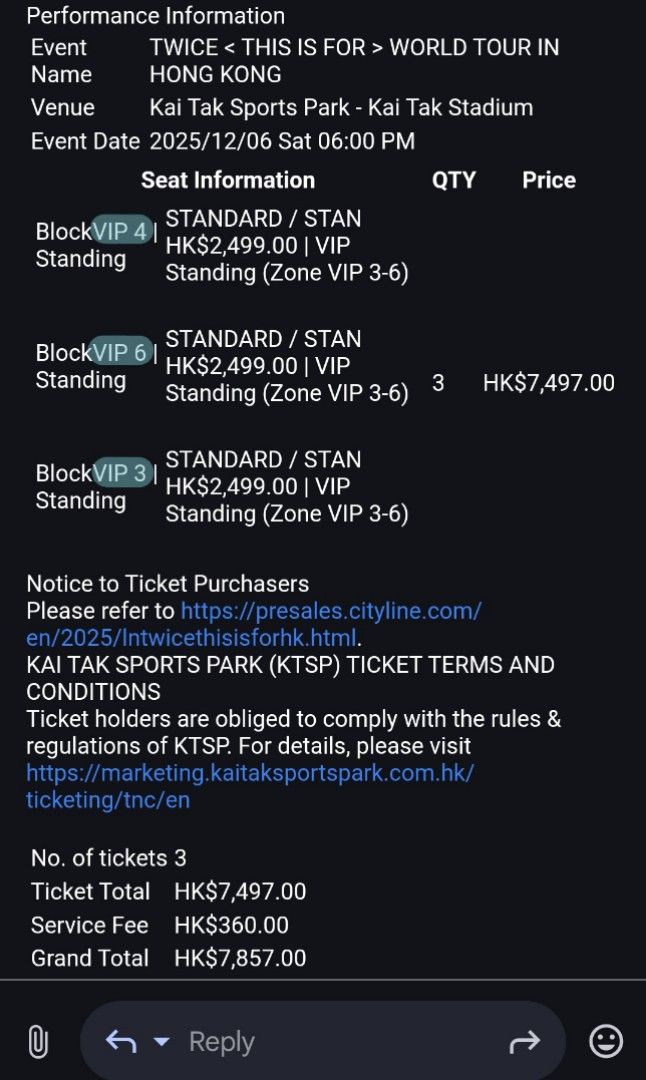This screenshot has width=646, height=1080.
Task: Select the highlighted VIP 4 block label
Action: (122, 230)
